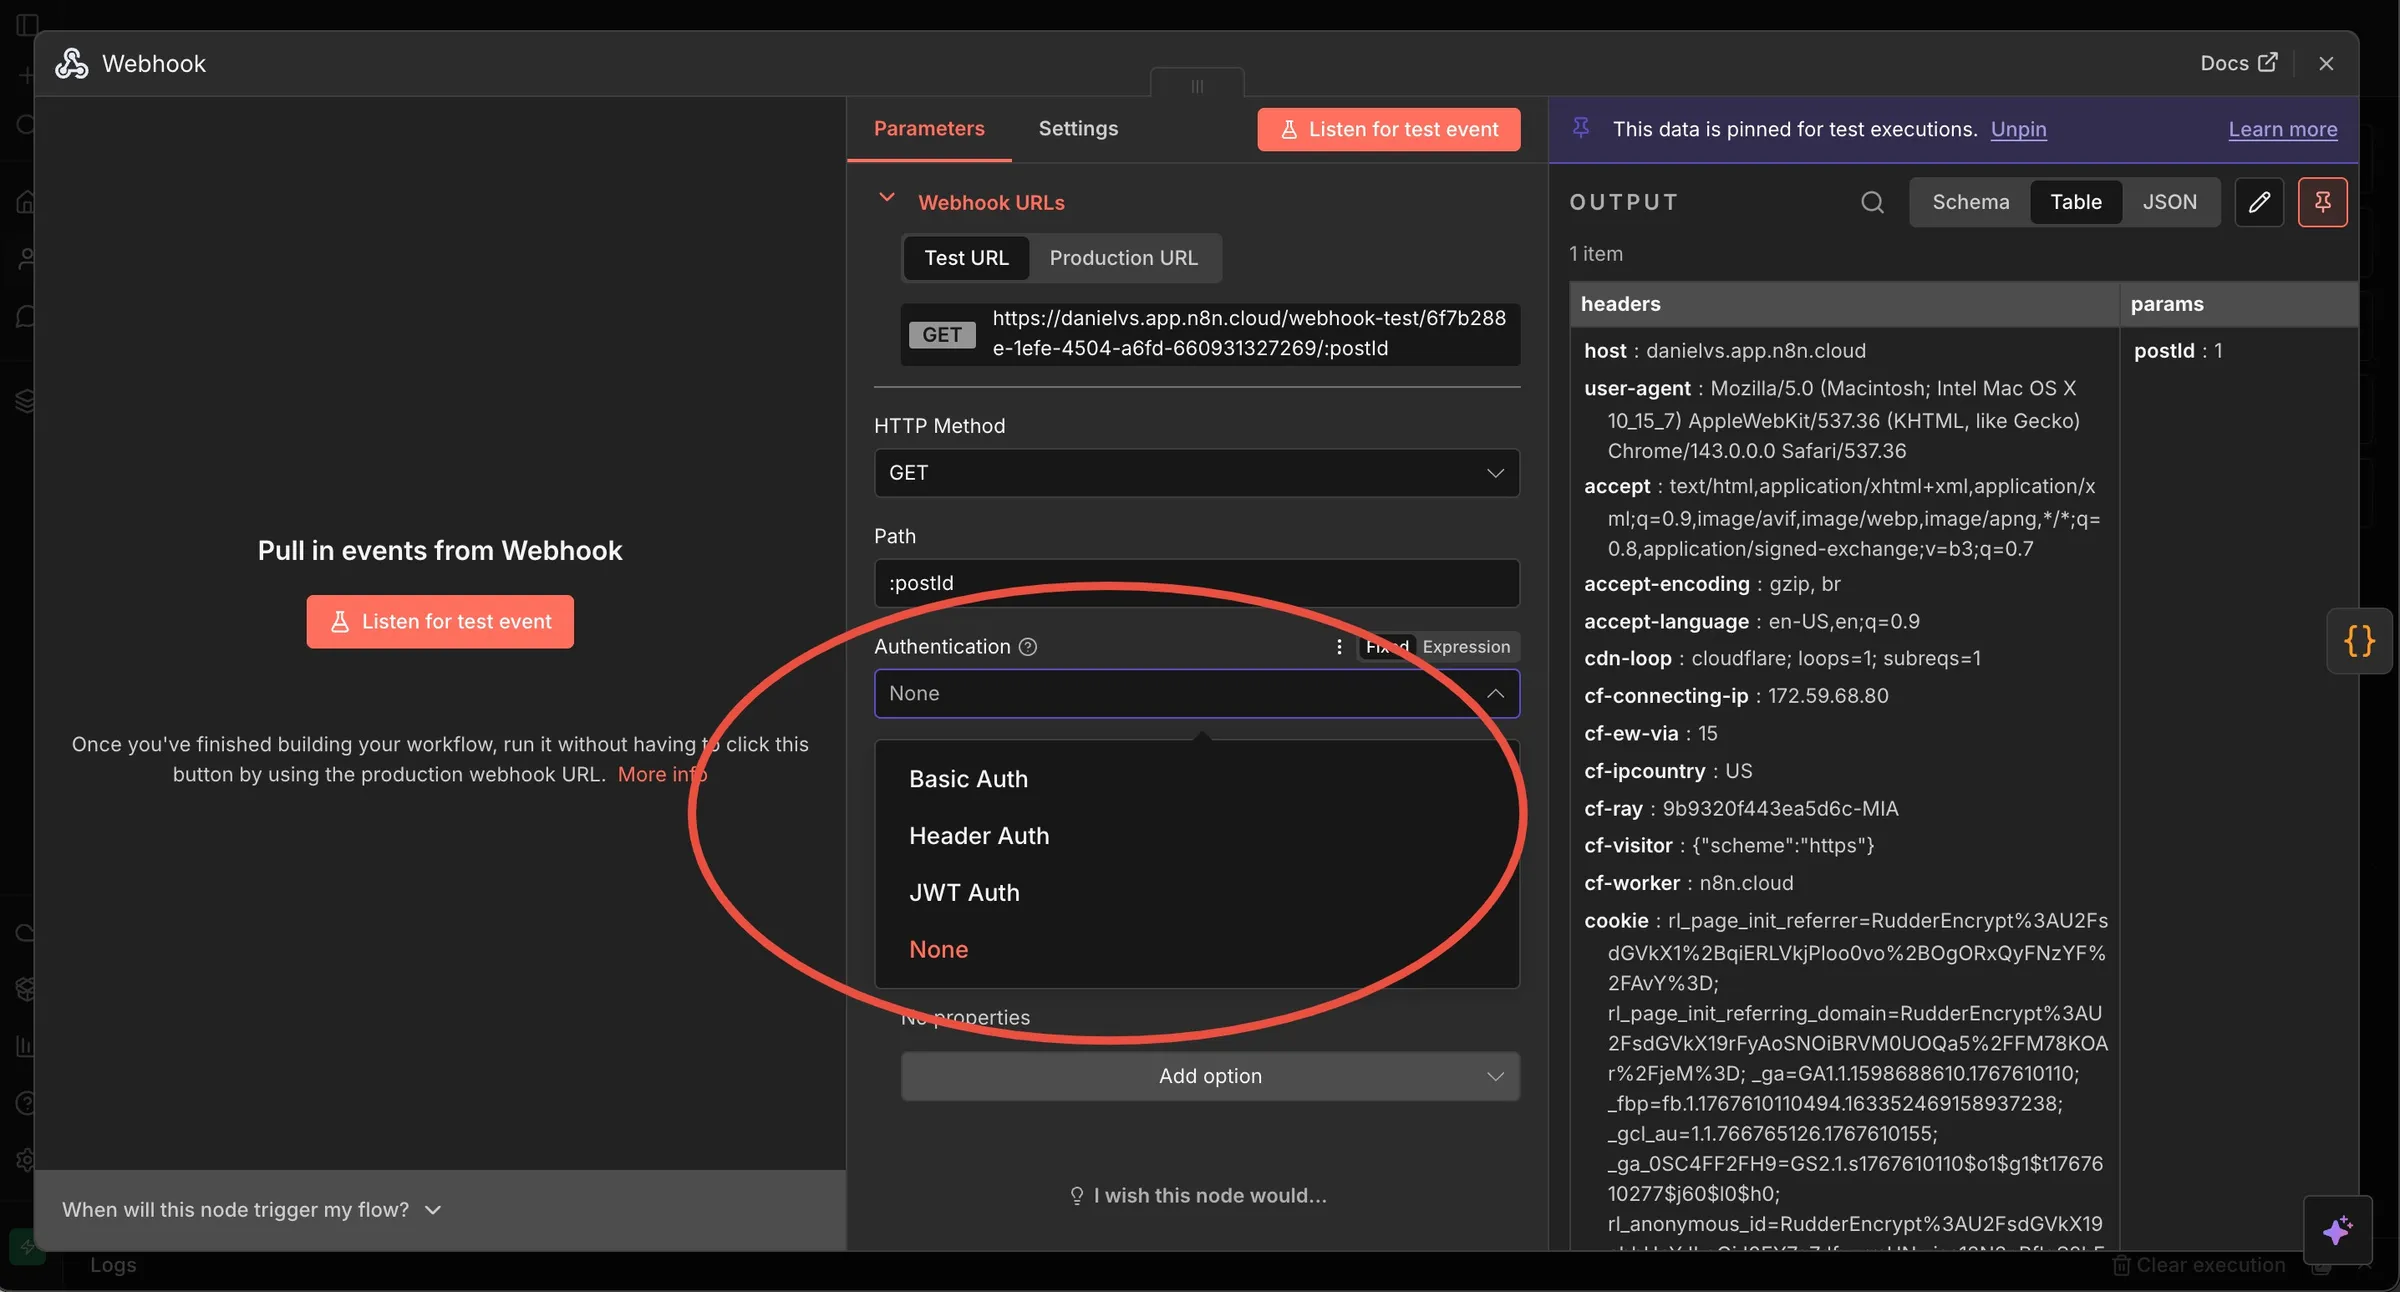
Task: Open Logs panel in background window
Action: click(113, 1265)
